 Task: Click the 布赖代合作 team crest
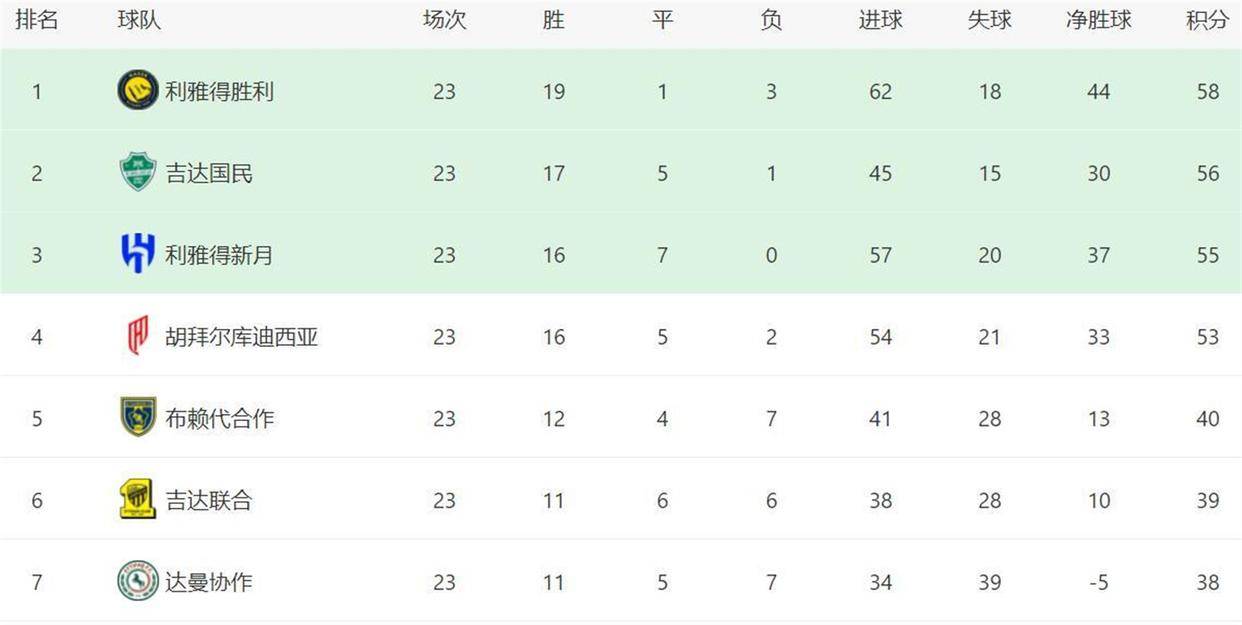[x=137, y=418]
